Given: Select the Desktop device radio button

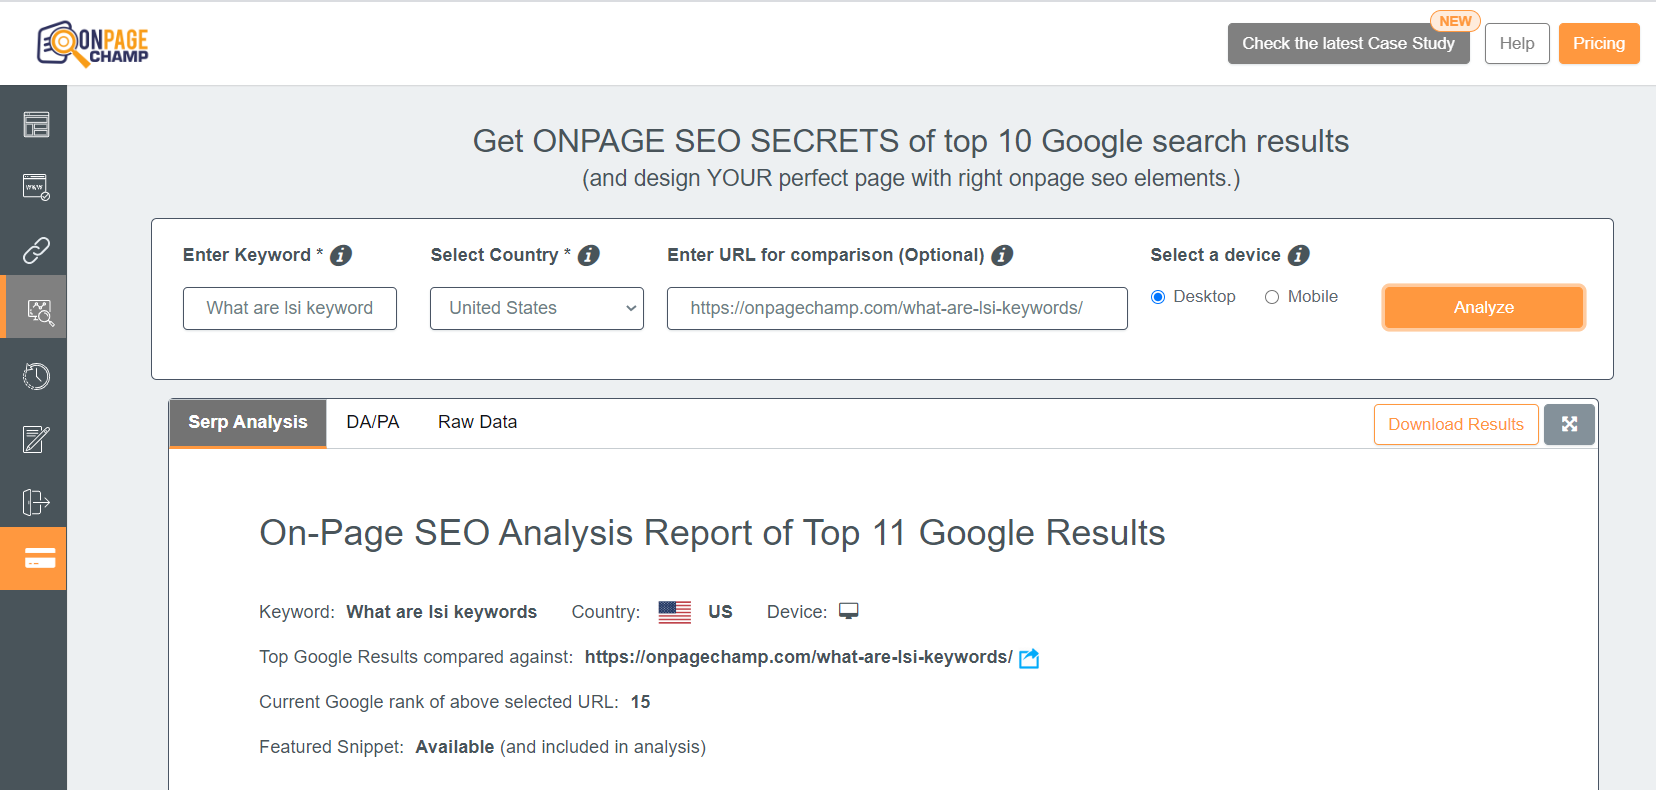Looking at the screenshot, I should pos(1158,296).
